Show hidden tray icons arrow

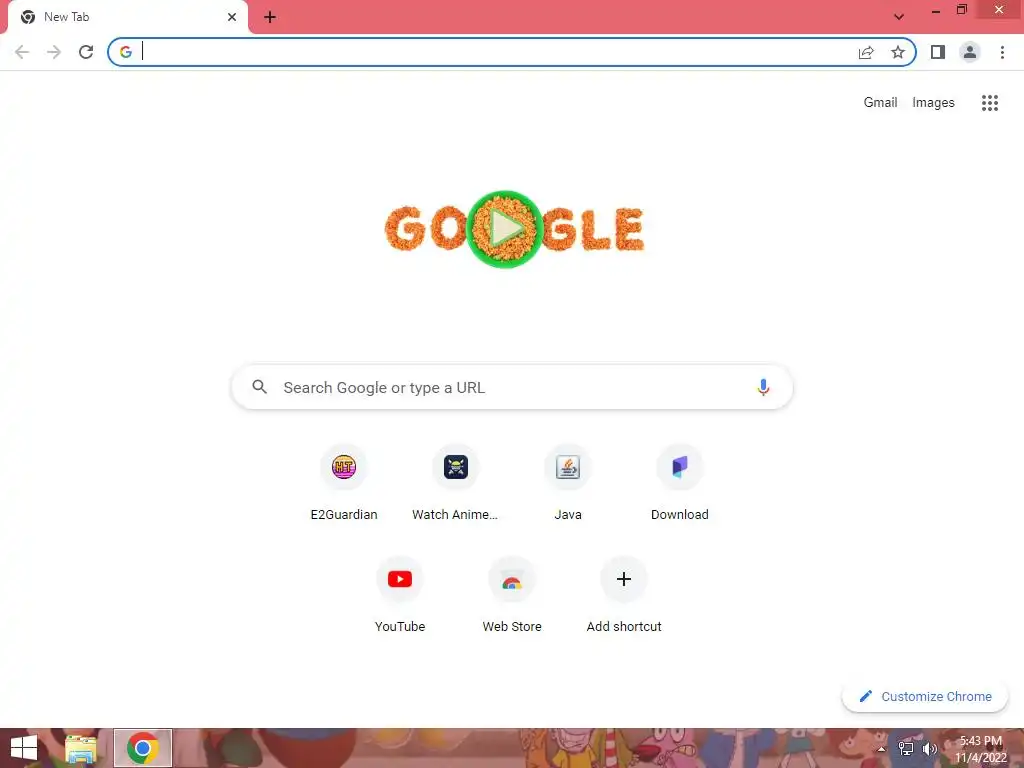[881, 749]
